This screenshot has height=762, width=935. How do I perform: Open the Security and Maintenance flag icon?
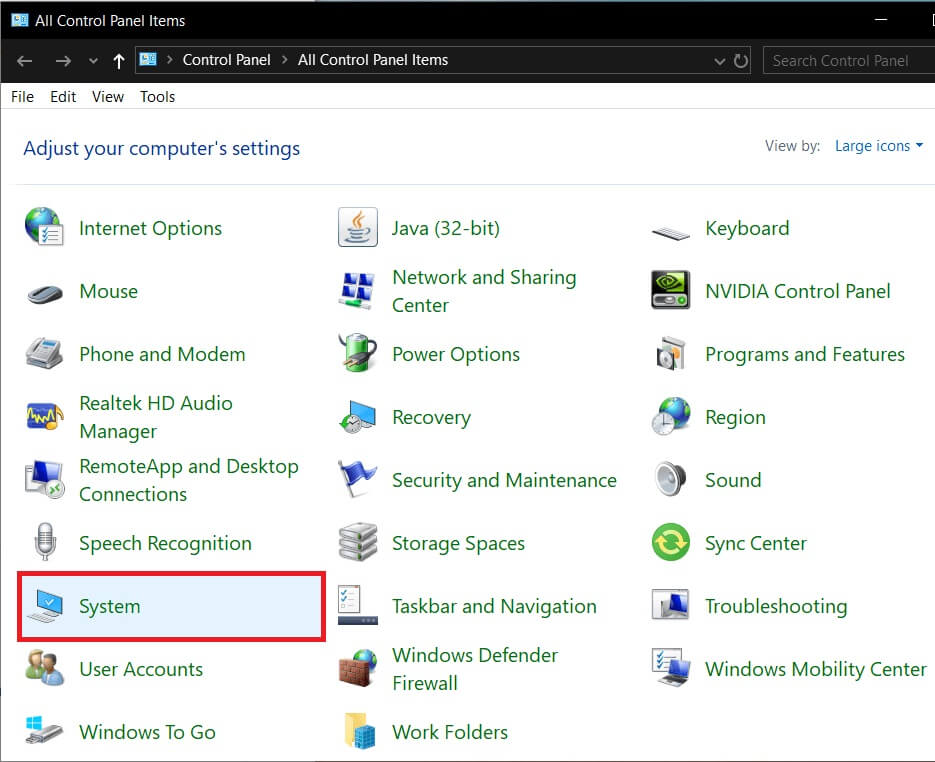[x=357, y=479]
